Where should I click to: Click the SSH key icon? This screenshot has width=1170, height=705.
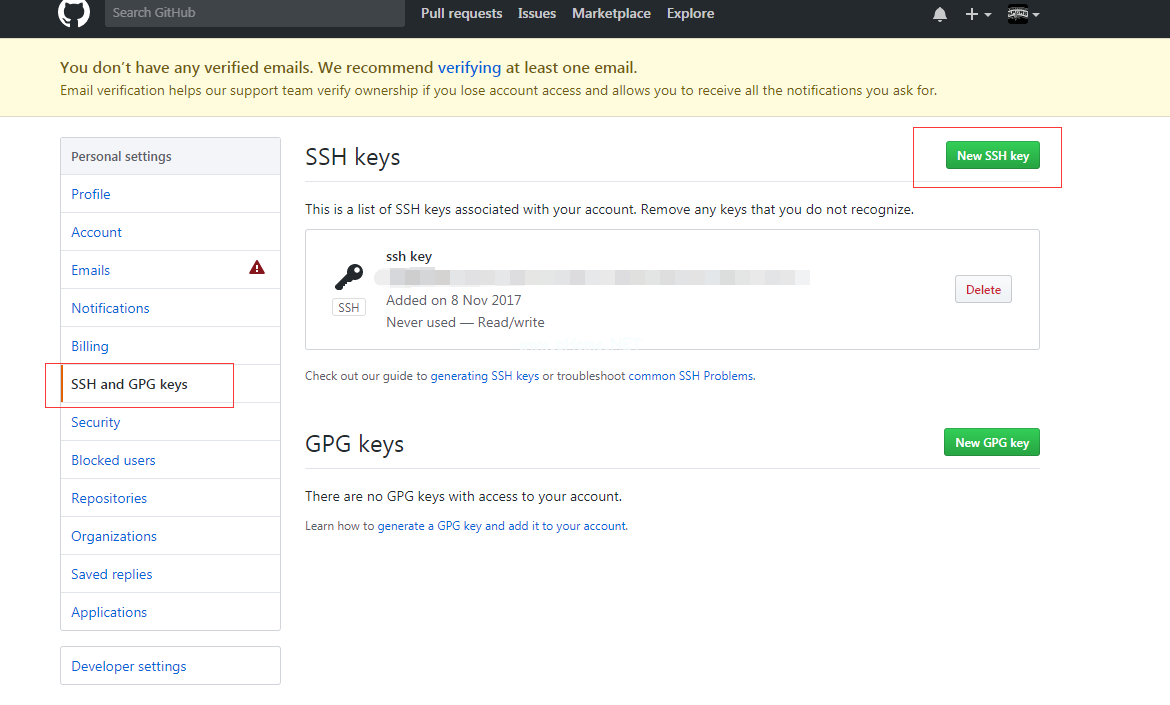349,276
